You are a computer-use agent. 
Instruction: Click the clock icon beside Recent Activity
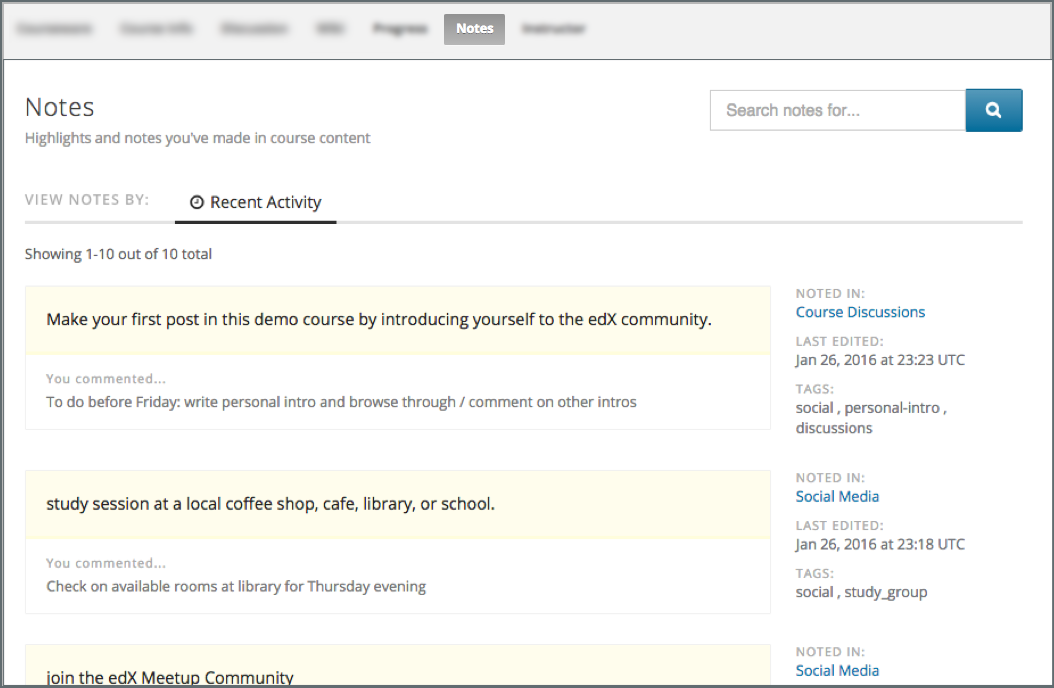point(197,203)
